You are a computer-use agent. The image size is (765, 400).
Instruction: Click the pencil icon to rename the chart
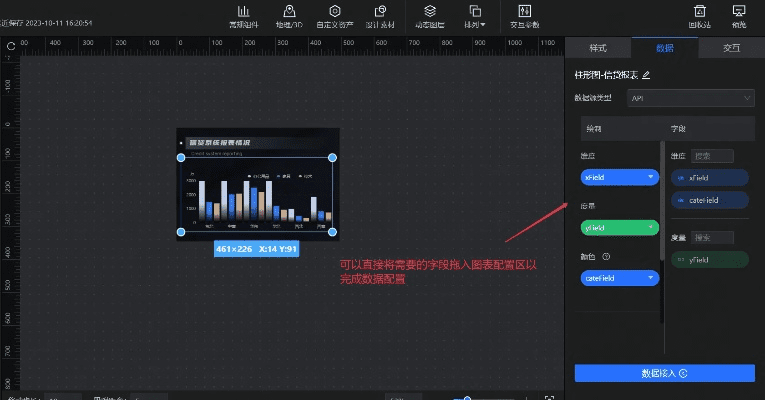coord(646,75)
